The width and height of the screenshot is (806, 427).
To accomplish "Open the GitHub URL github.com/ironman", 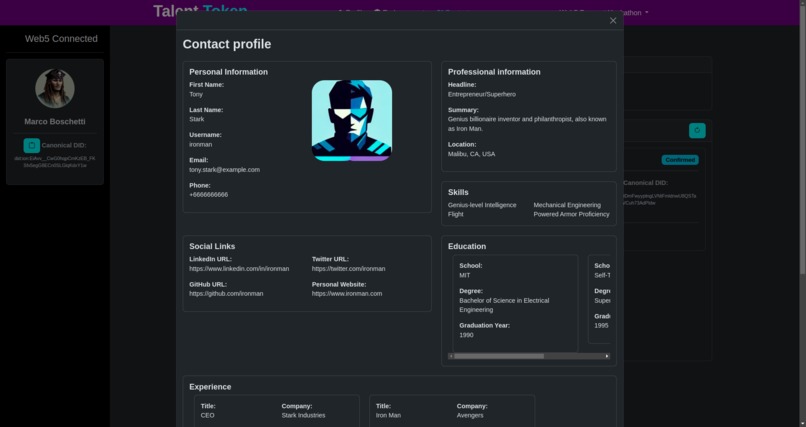I will pos(226,294).
